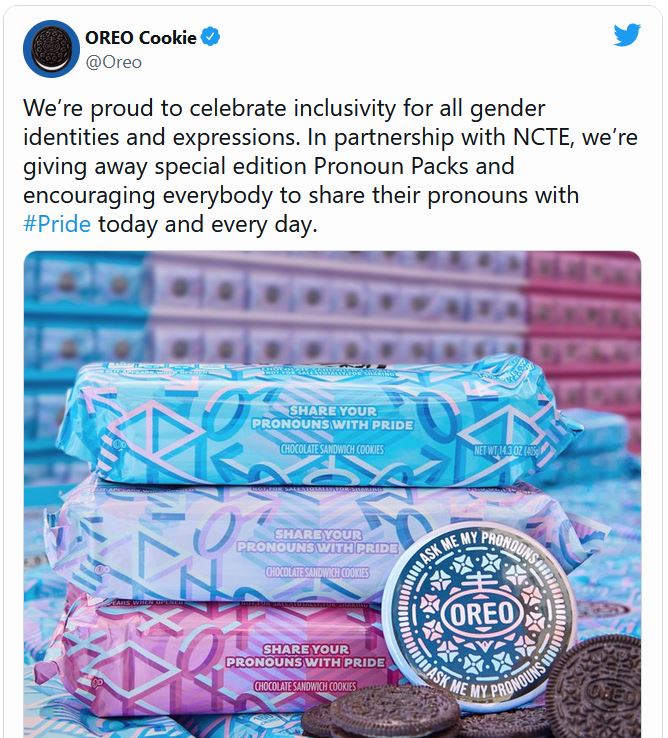Select the lavender pack's pronouns slogan

pyautogui.click(x=318, y=541)
